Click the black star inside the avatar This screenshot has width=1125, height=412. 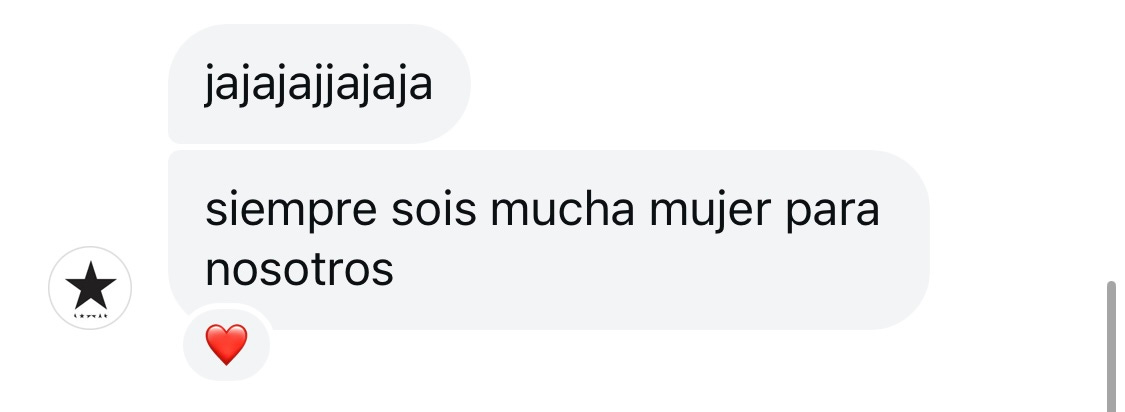pyautogui.click(x=90, y=284)
